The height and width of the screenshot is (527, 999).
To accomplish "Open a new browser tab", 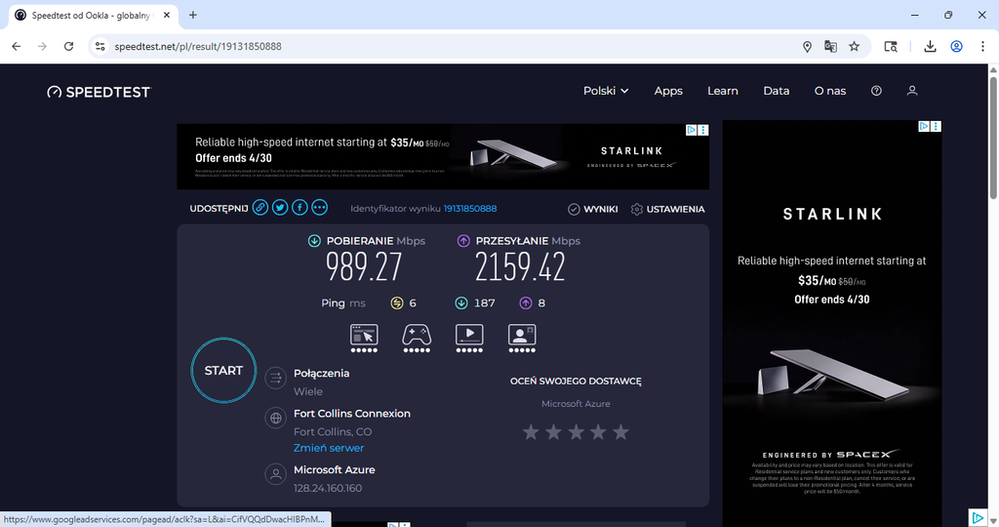I will (193, 15).
